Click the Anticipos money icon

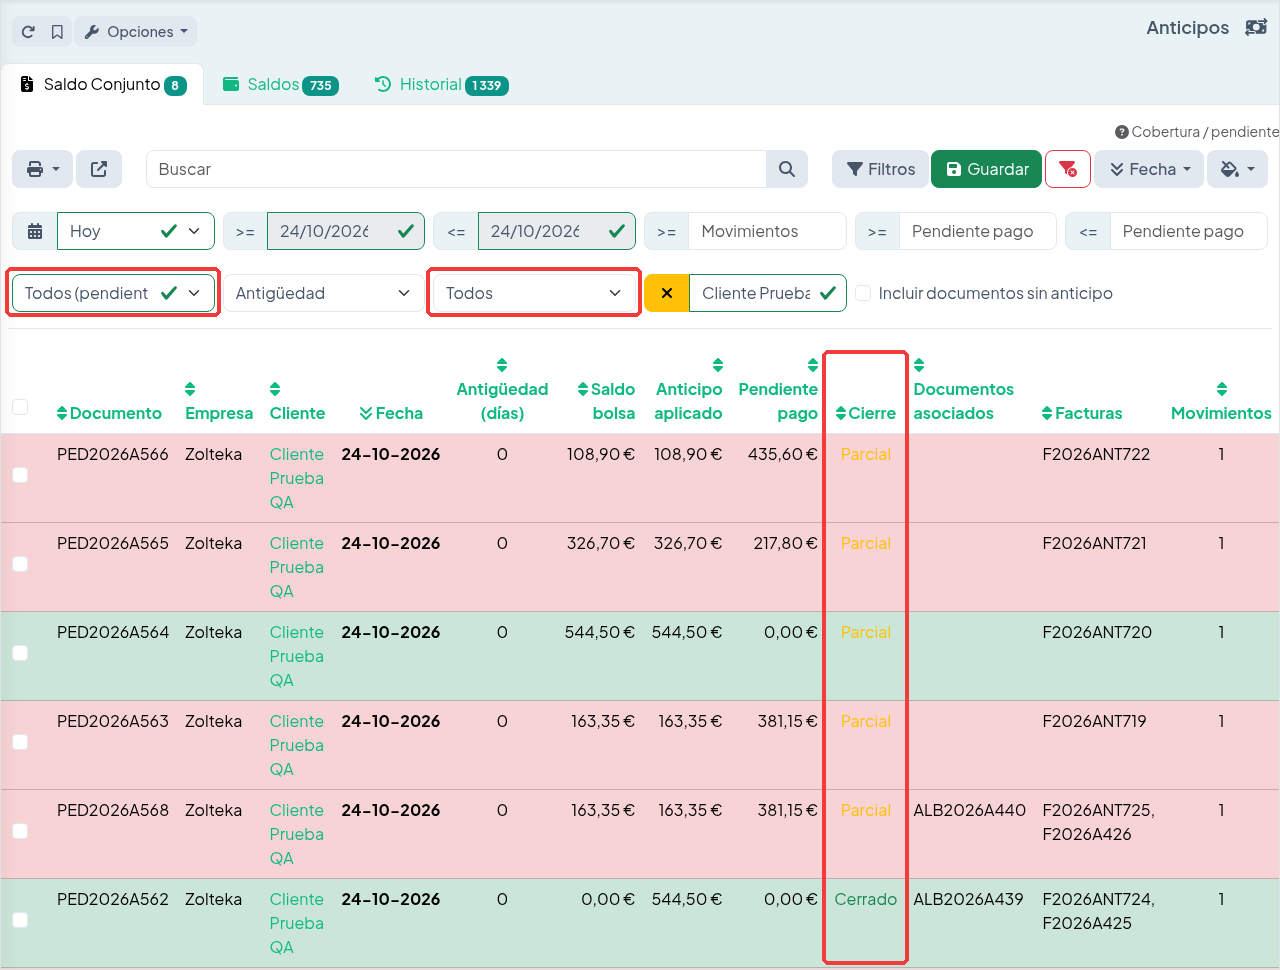(1256, 28)
